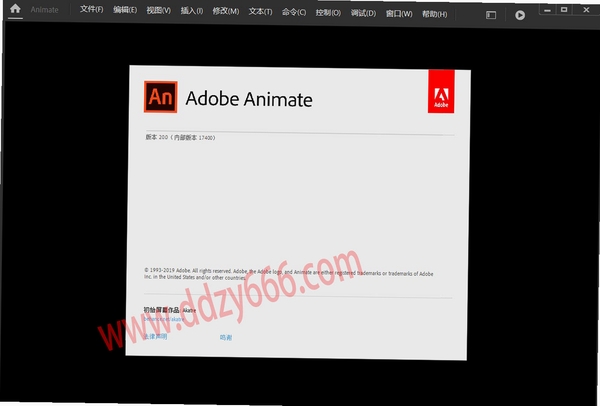Close the Animate window
Image resolution: width=600 pixels, height=406 pixels.
586,10
